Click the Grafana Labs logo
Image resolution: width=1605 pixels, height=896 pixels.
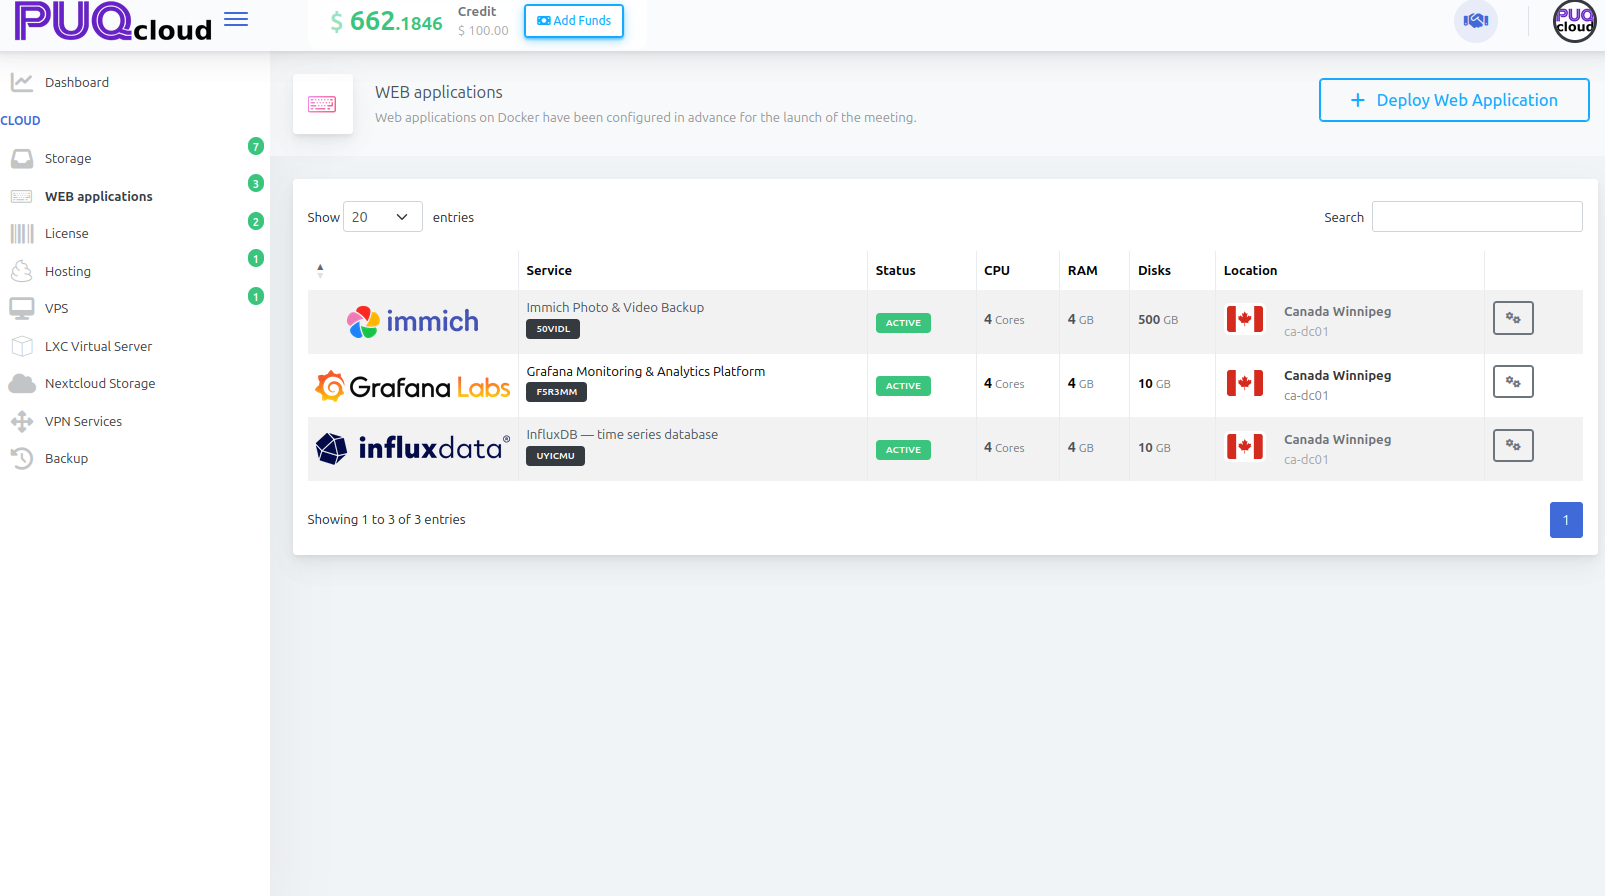[x=413, y=386]
